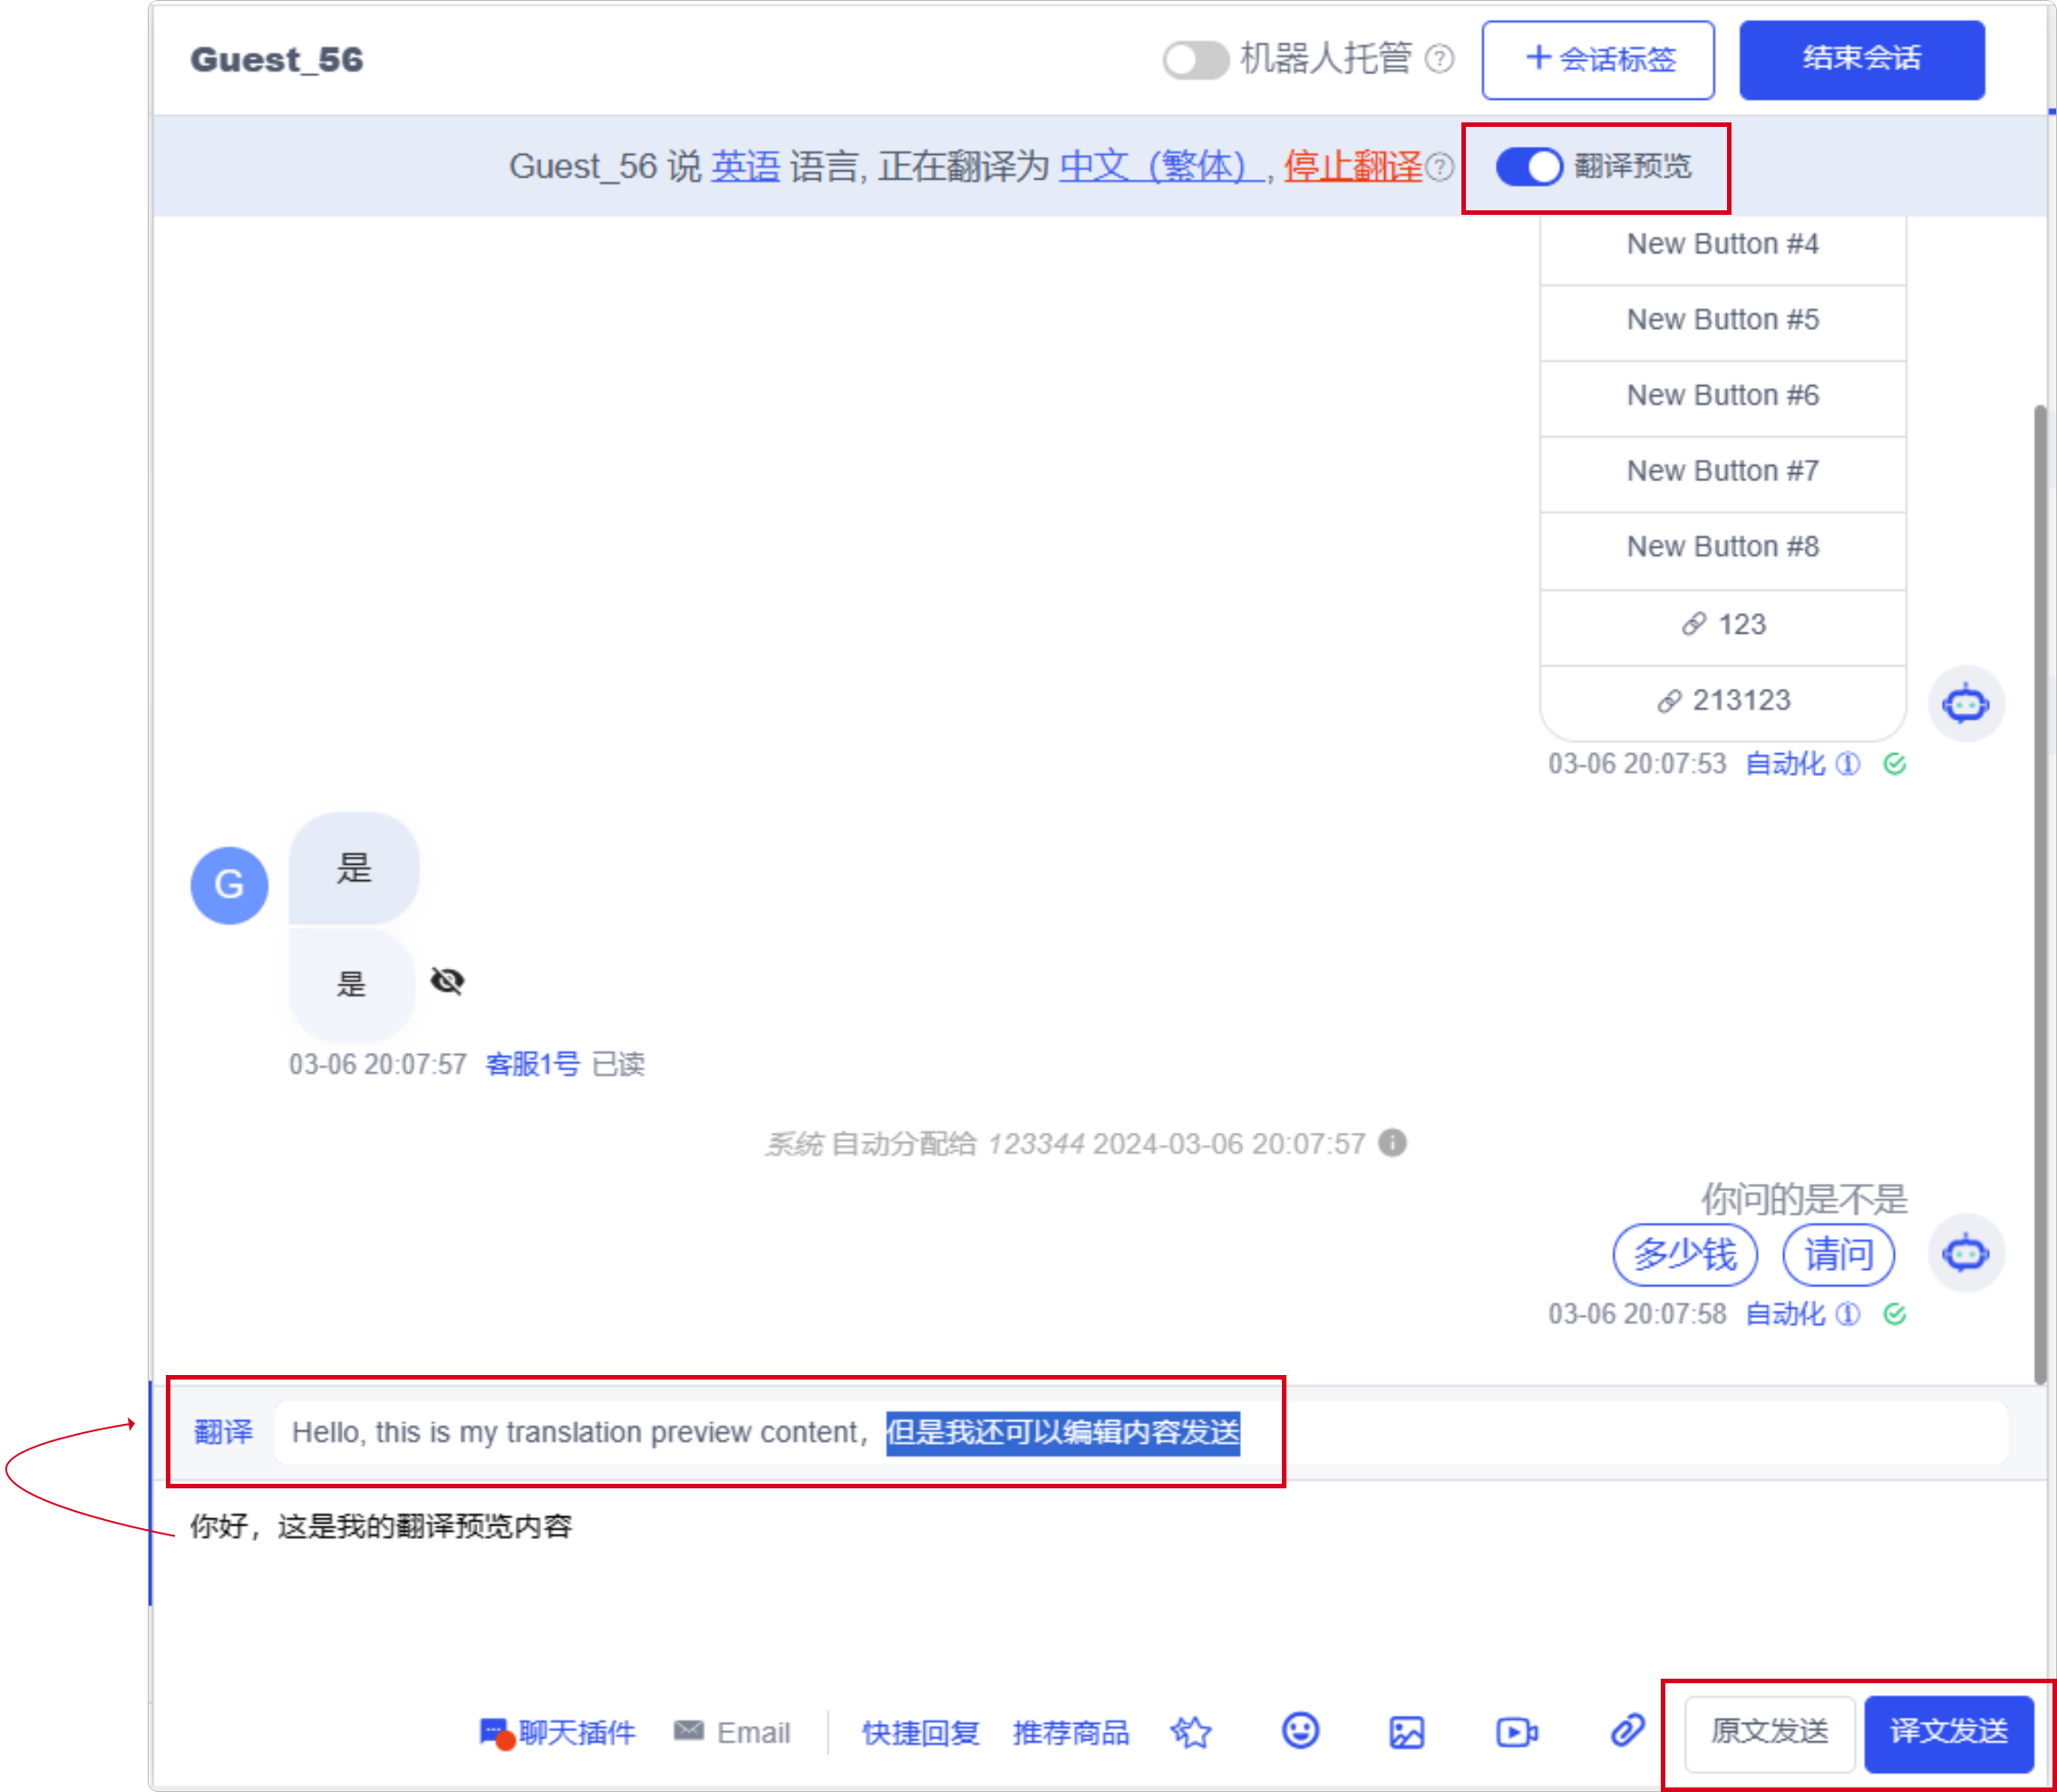2057x1792 pixels.
Task: Click the paperclip file attachment icon
Action: [x=1627, y=1730]
